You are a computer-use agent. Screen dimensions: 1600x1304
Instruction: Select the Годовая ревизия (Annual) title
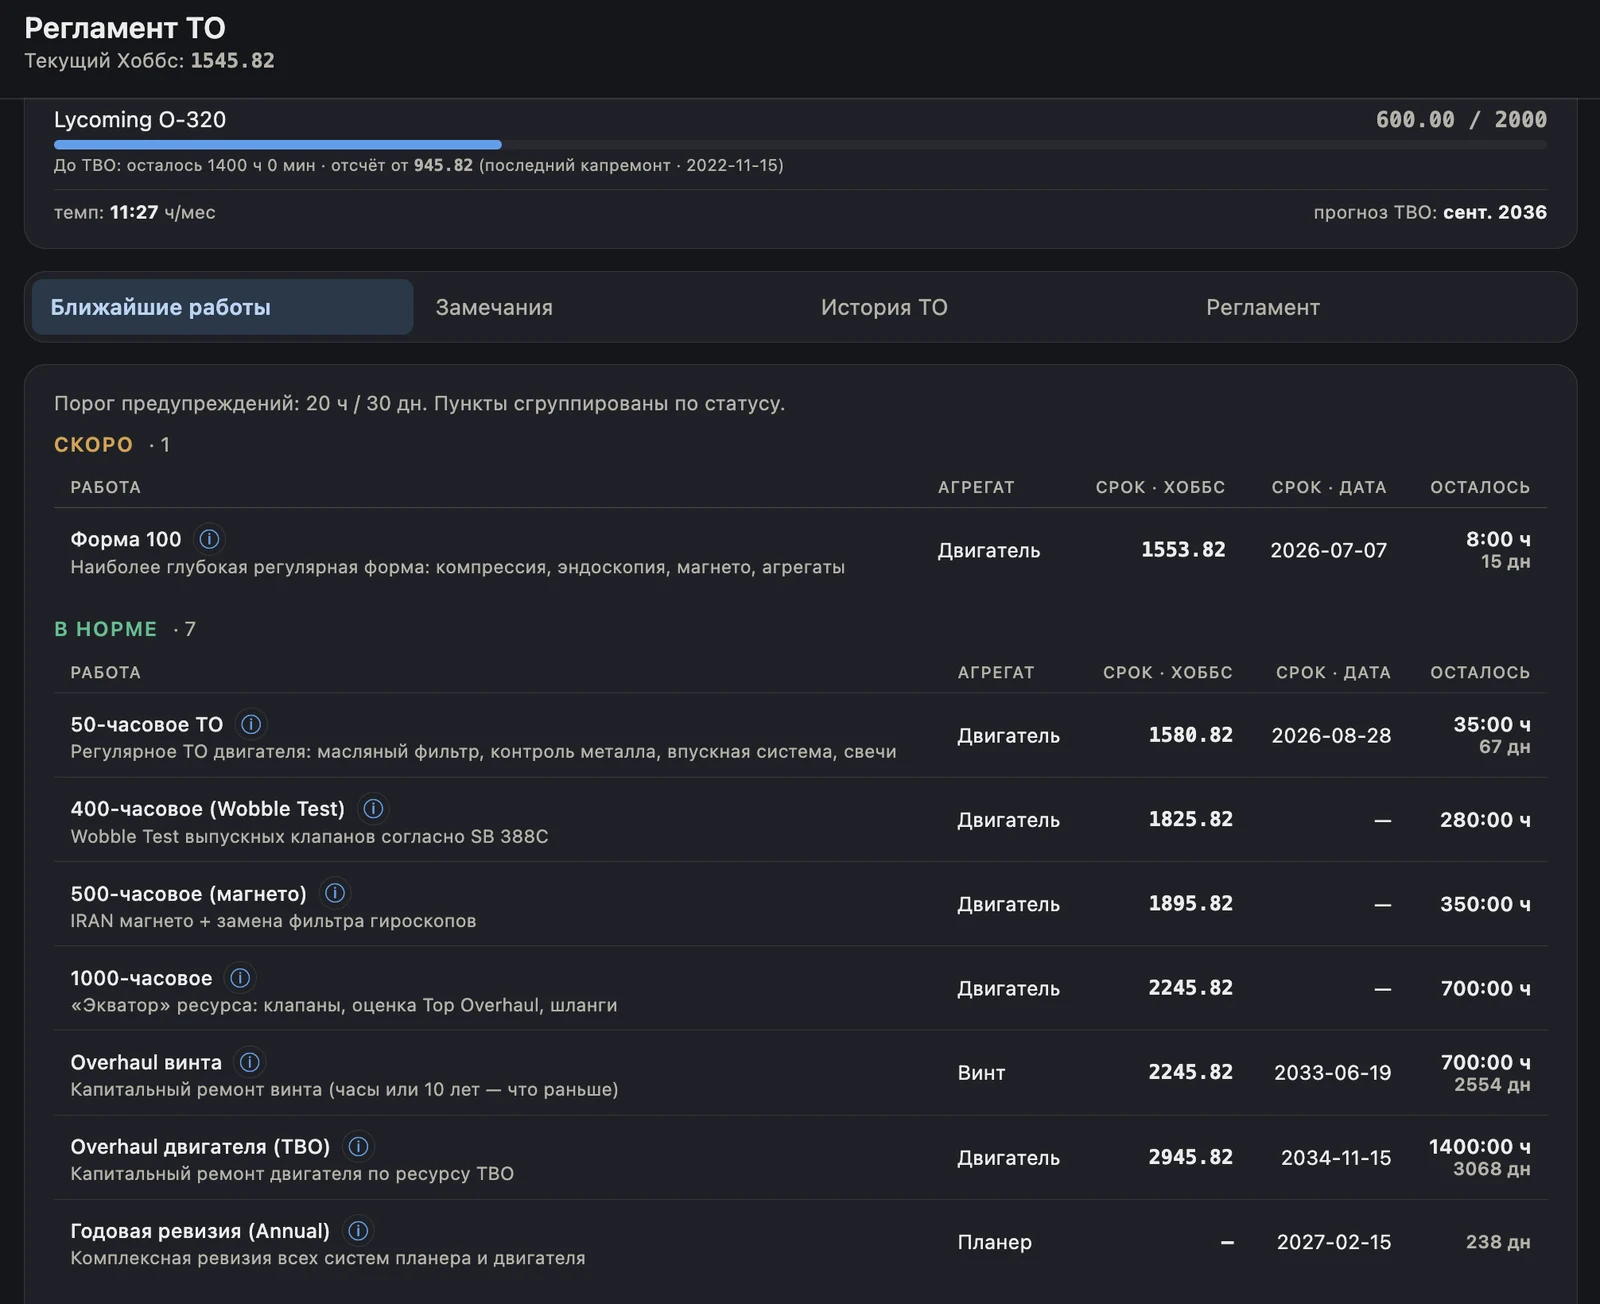click(200, 1231)
